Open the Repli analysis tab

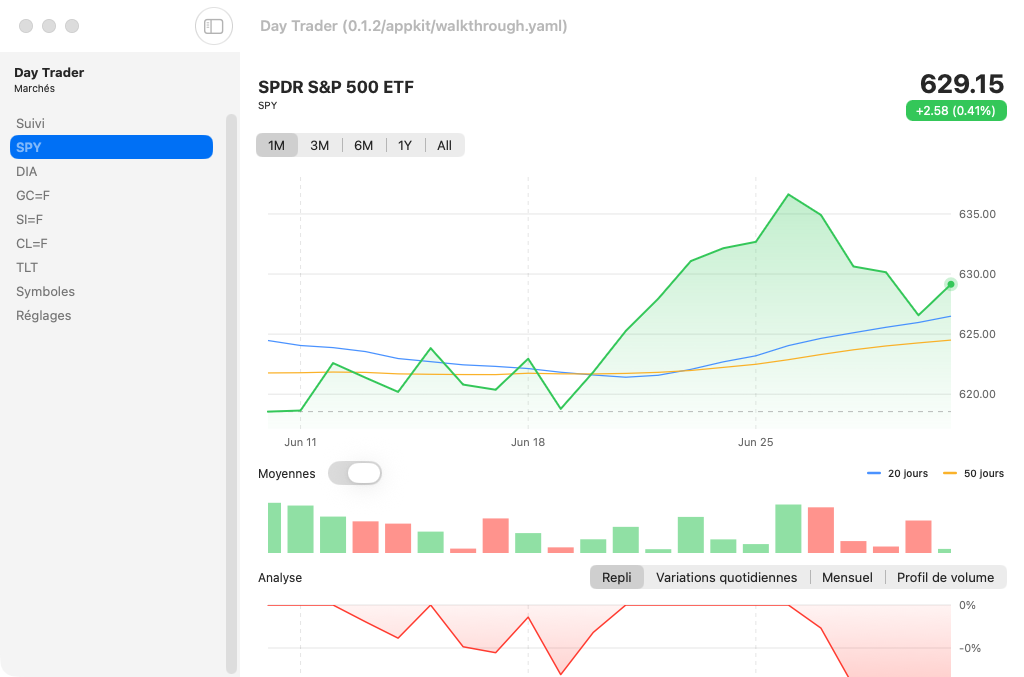pyautogui.click(x=616, y=577)
